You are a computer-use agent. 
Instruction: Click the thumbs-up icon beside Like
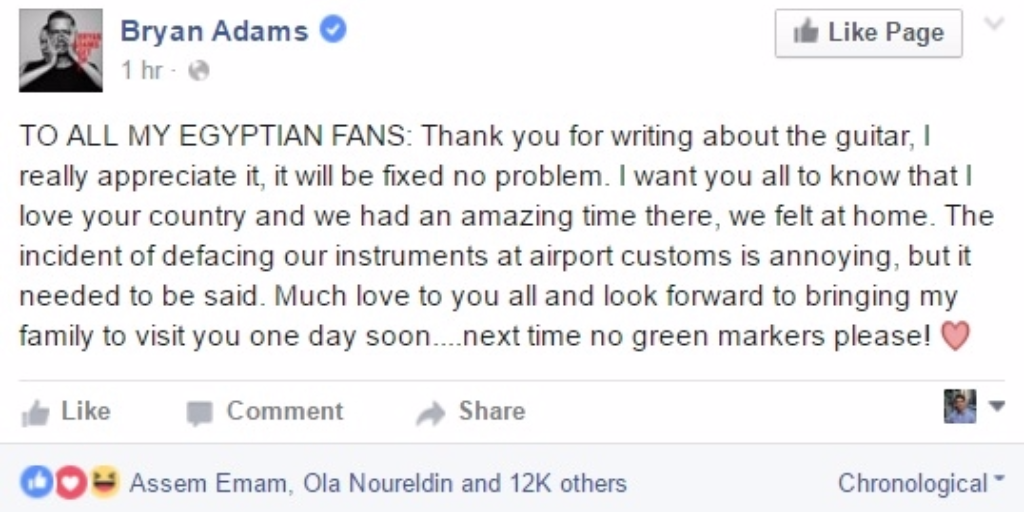point(35,413)
